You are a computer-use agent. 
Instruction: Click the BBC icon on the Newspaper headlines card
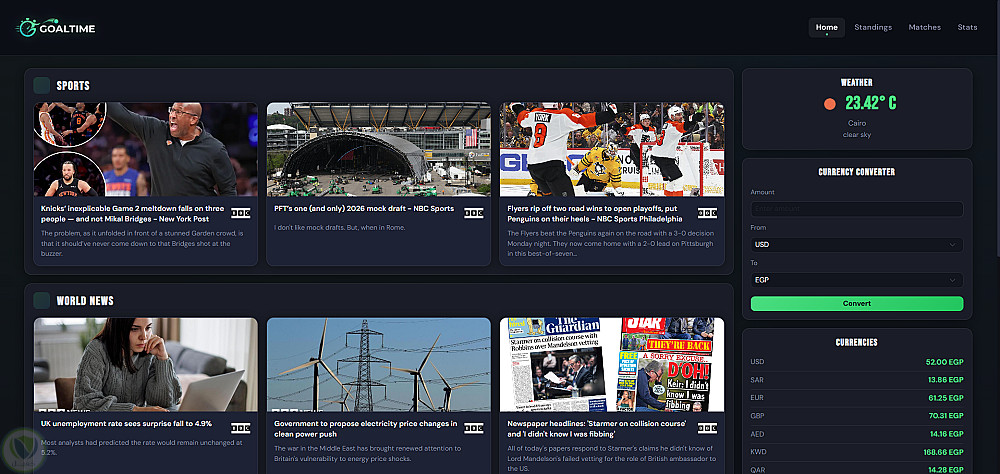tap(707, 428)
